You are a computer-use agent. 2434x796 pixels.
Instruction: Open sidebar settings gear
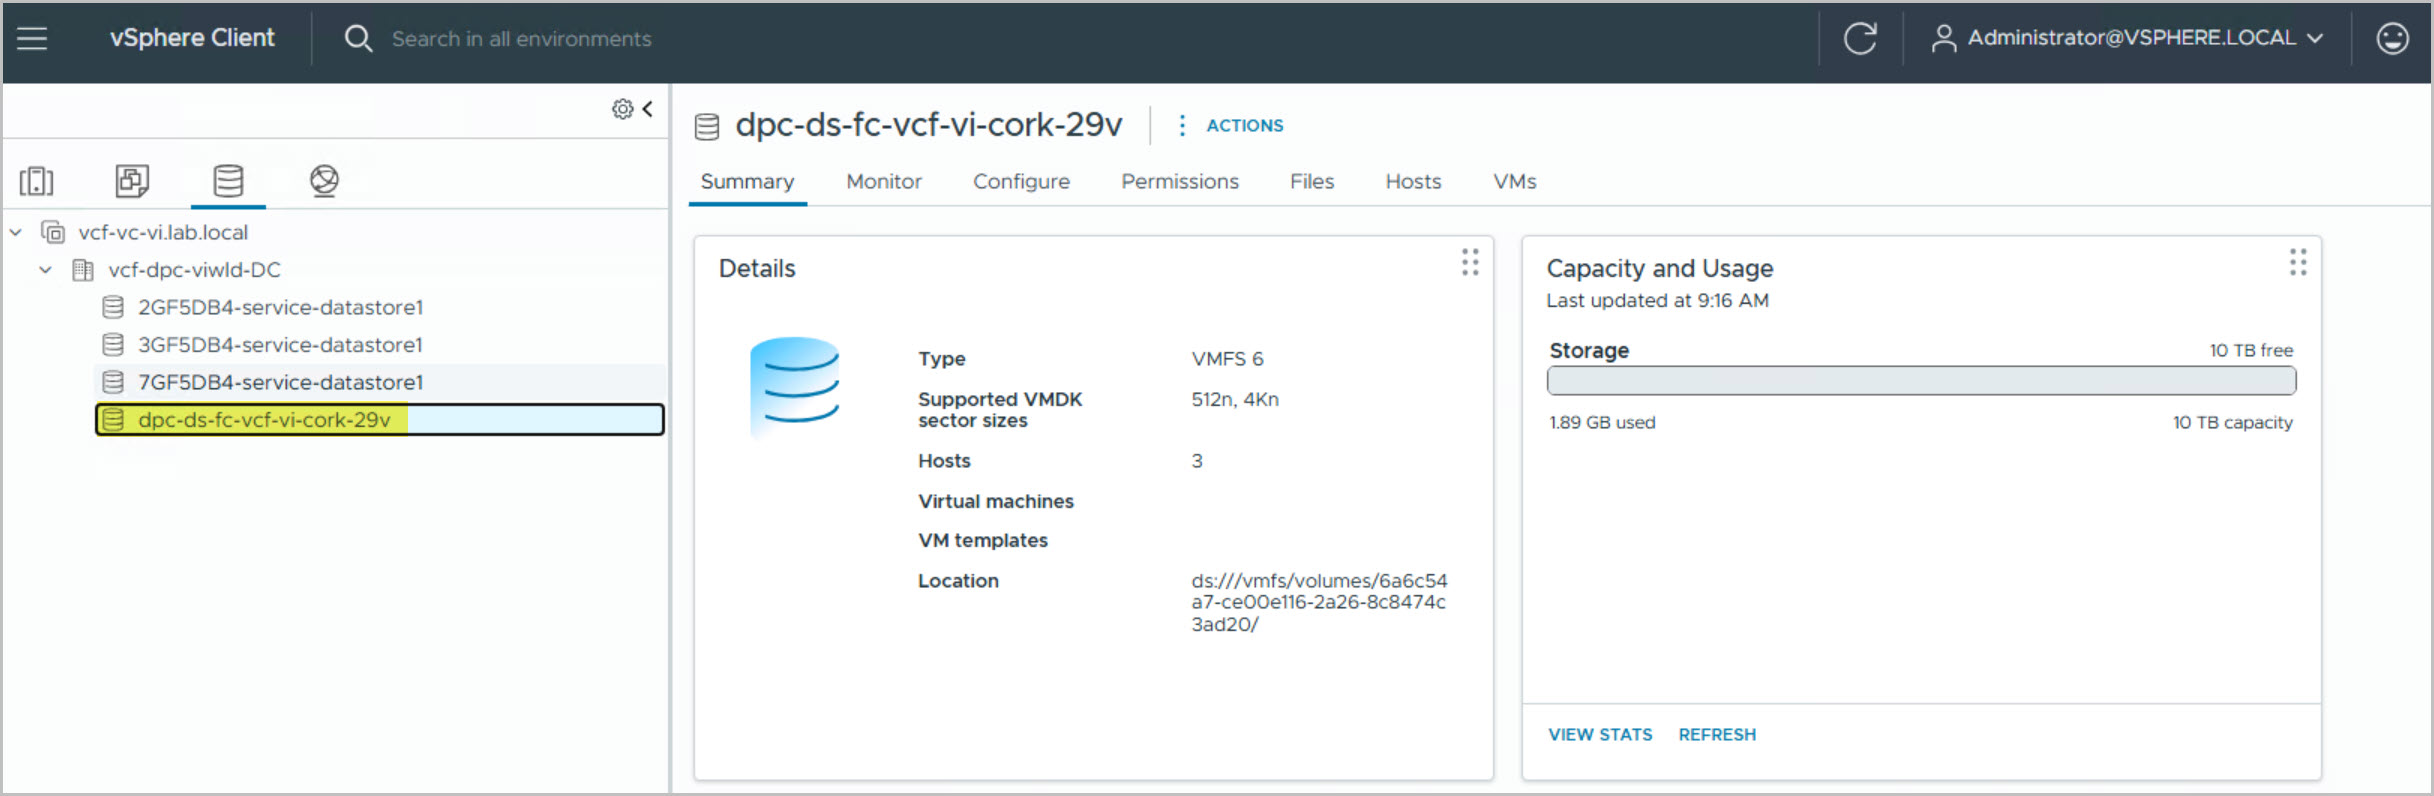click(622, 109)
